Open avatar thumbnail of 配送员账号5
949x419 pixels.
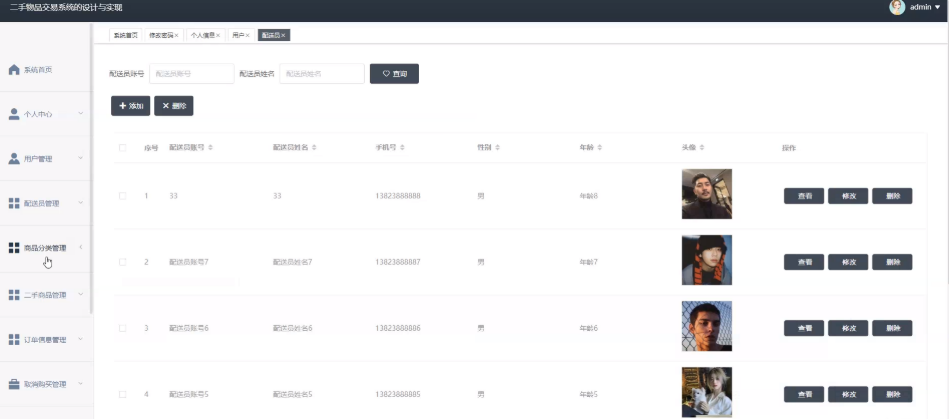click(x=707, y=392)
